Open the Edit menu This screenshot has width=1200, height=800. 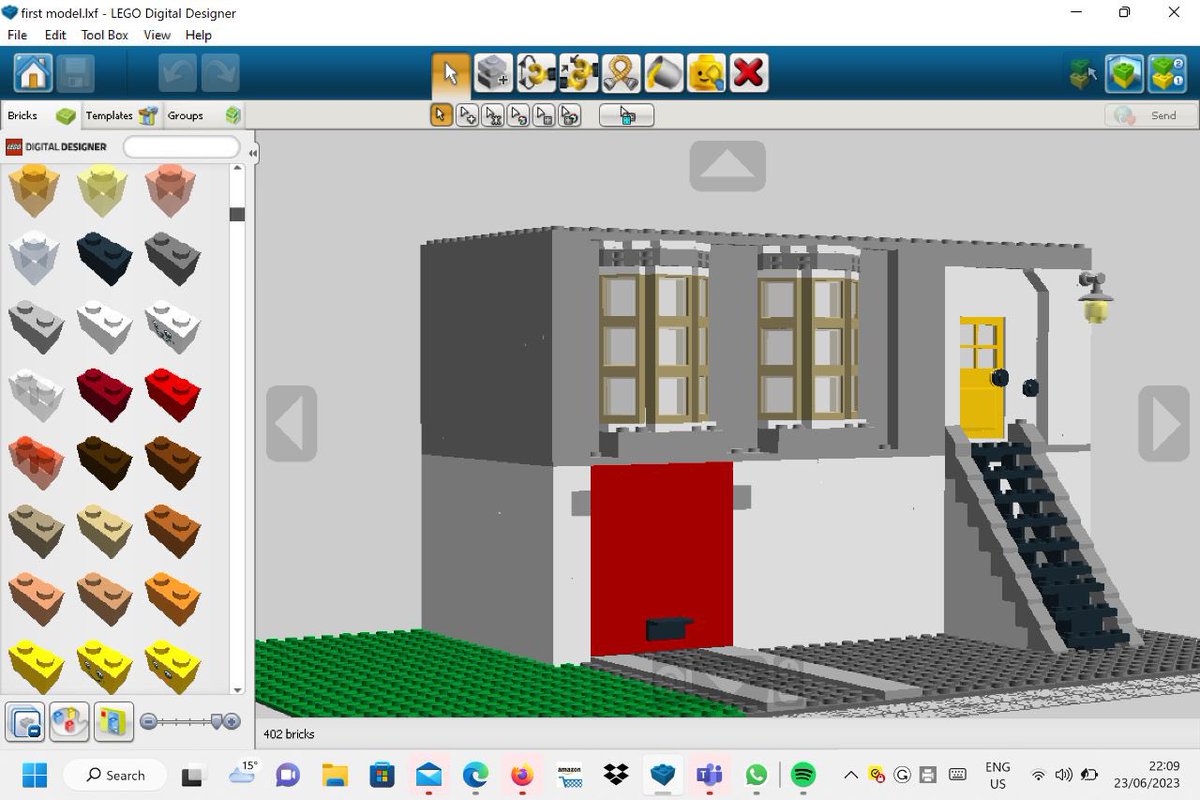coord(55,35)
